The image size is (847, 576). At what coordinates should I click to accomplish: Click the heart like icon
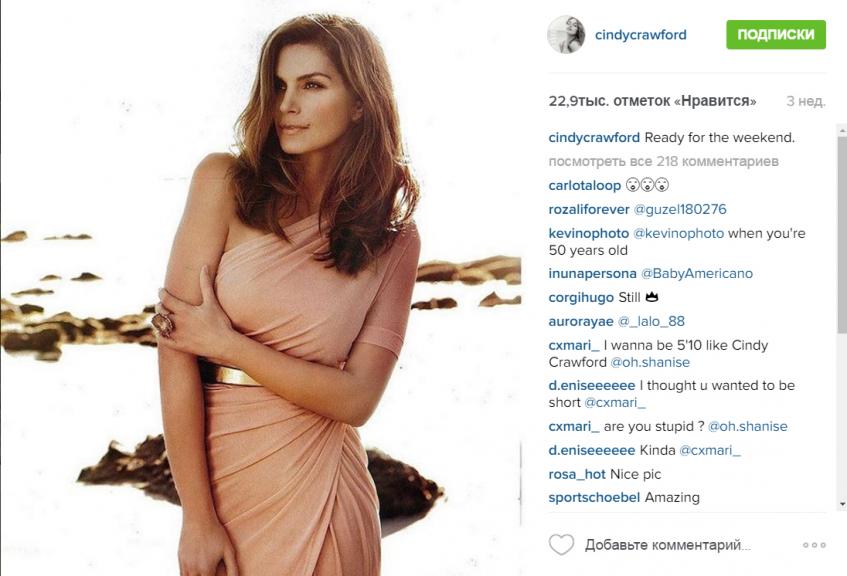click(x=561, y=544)
